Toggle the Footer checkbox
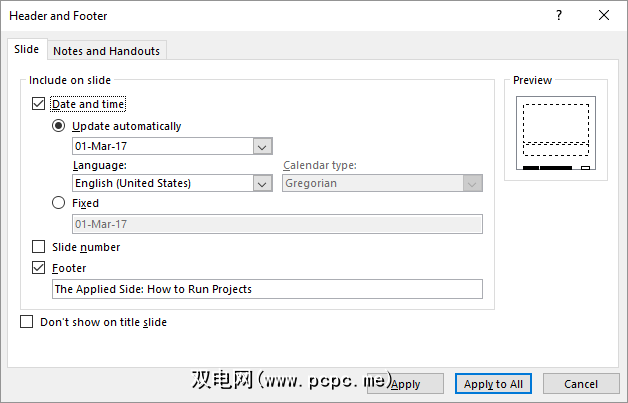628x403 pixels. point(39,268)
